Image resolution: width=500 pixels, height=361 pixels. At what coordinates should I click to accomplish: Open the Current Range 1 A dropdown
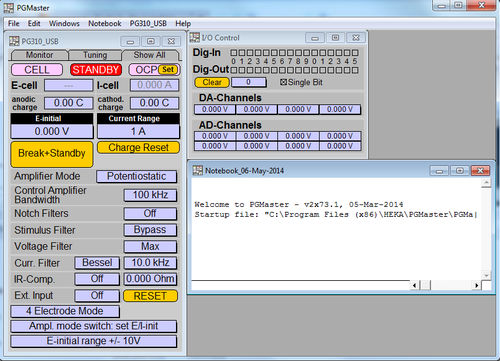pyautogui.click(x=138, y=131)
